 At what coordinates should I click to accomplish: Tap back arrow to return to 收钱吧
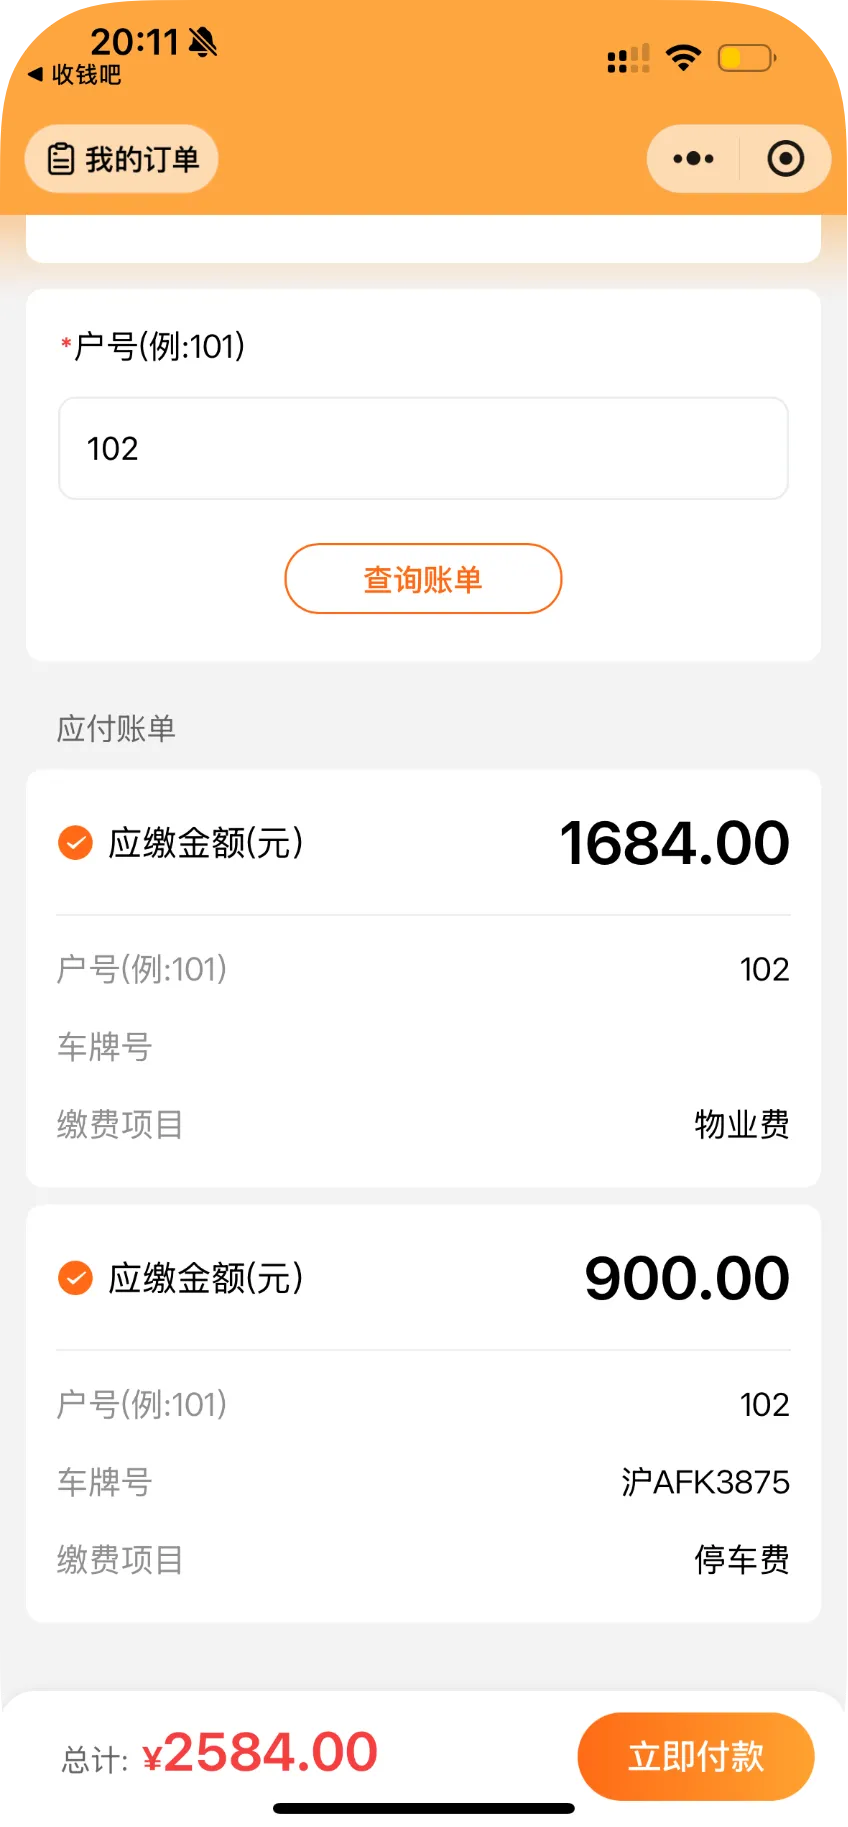coord(36,74)
